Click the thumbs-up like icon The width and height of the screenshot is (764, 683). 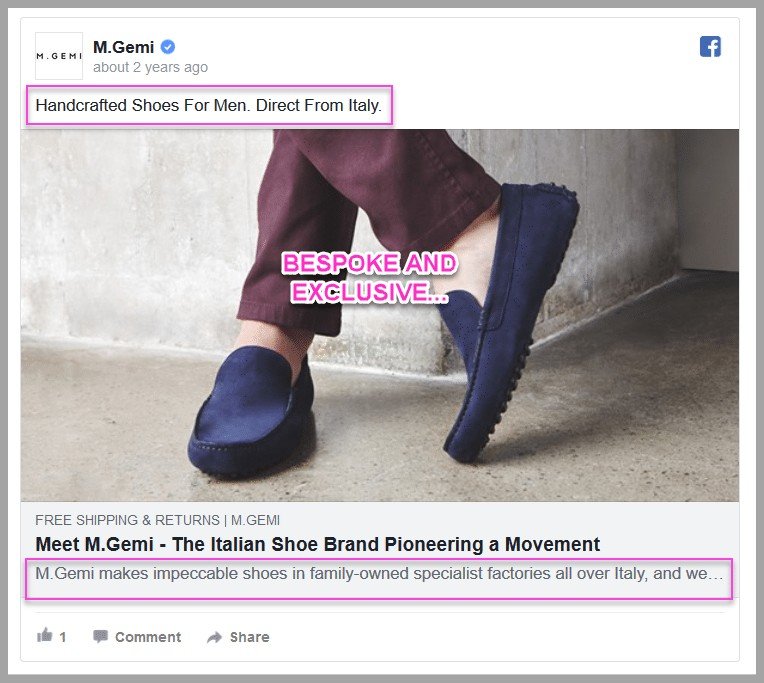[45, 635]
